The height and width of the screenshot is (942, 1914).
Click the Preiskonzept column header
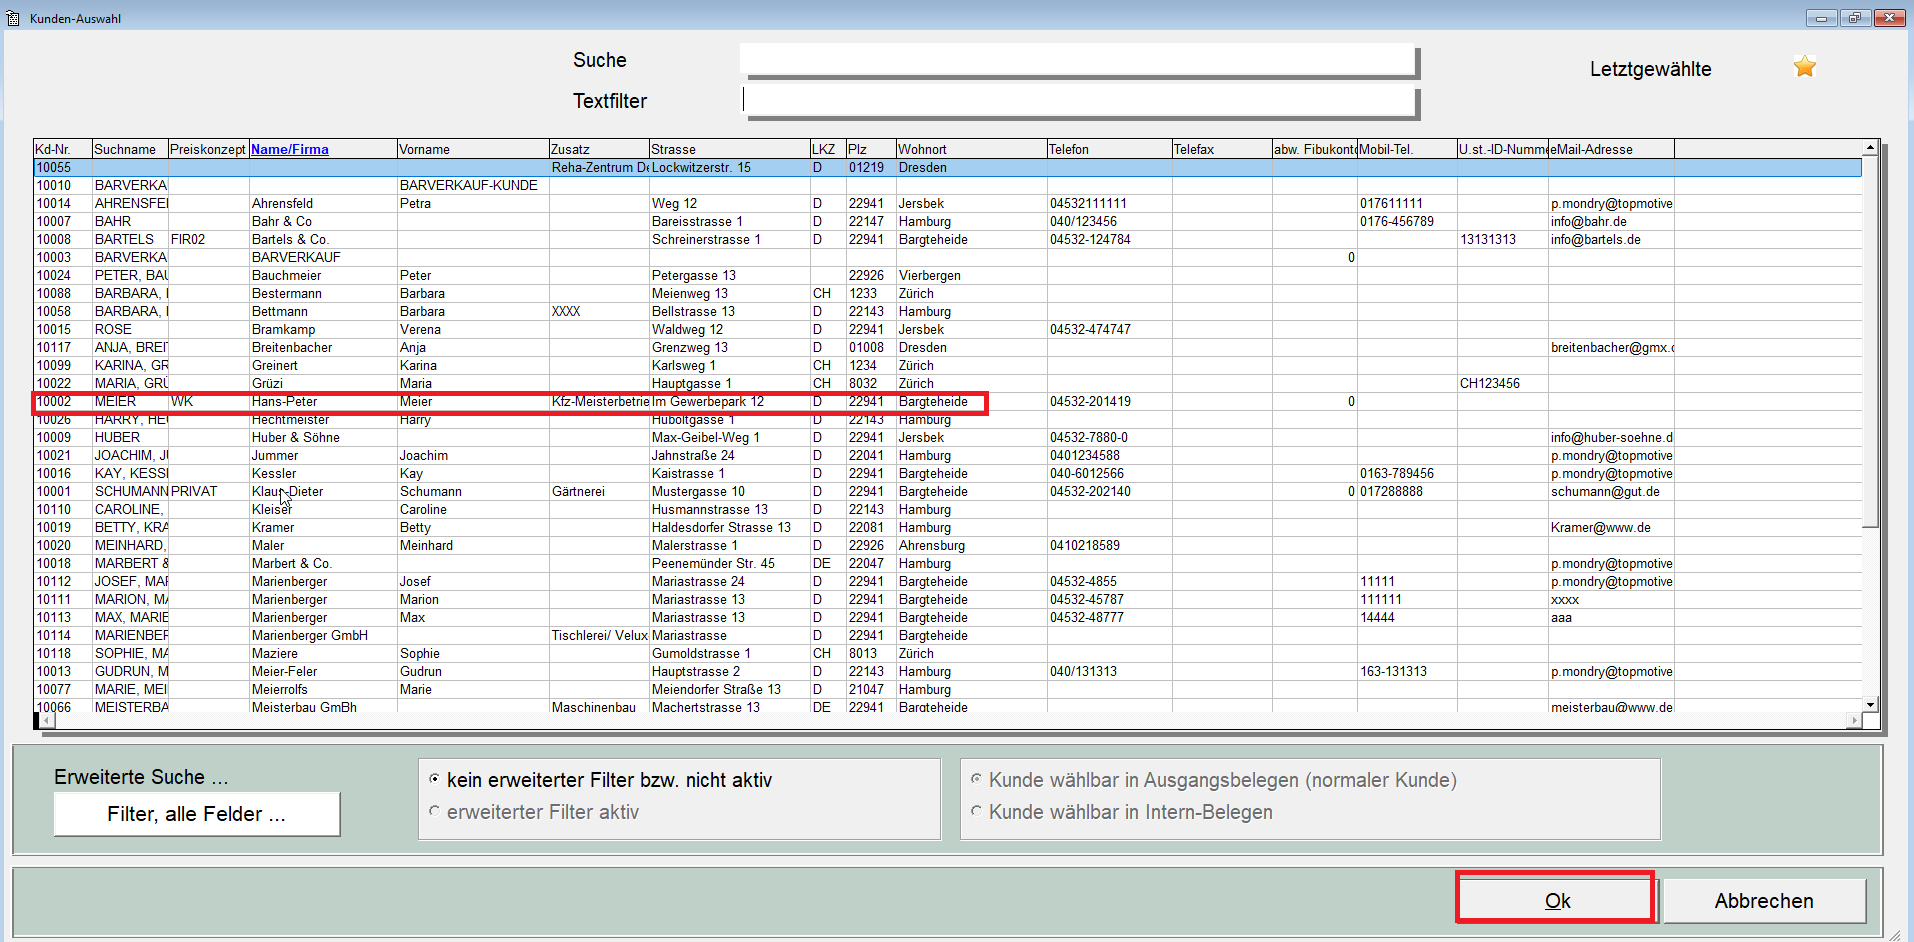tap(208, 149)
